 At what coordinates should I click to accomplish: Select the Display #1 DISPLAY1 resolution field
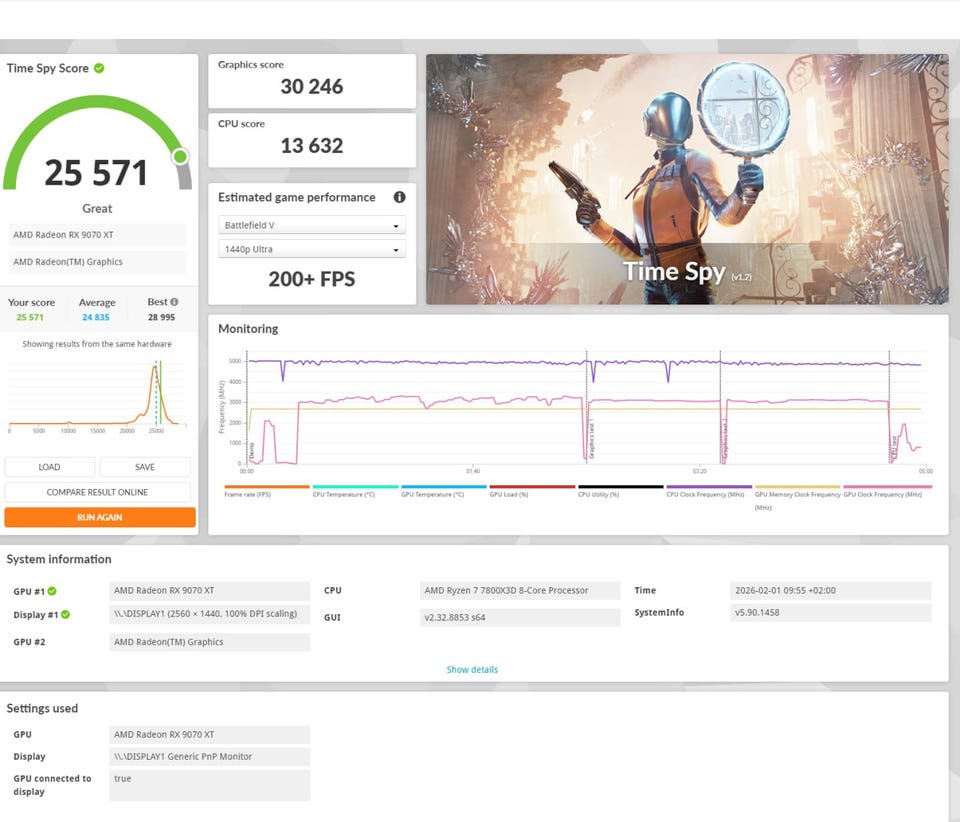coord(209,614)
